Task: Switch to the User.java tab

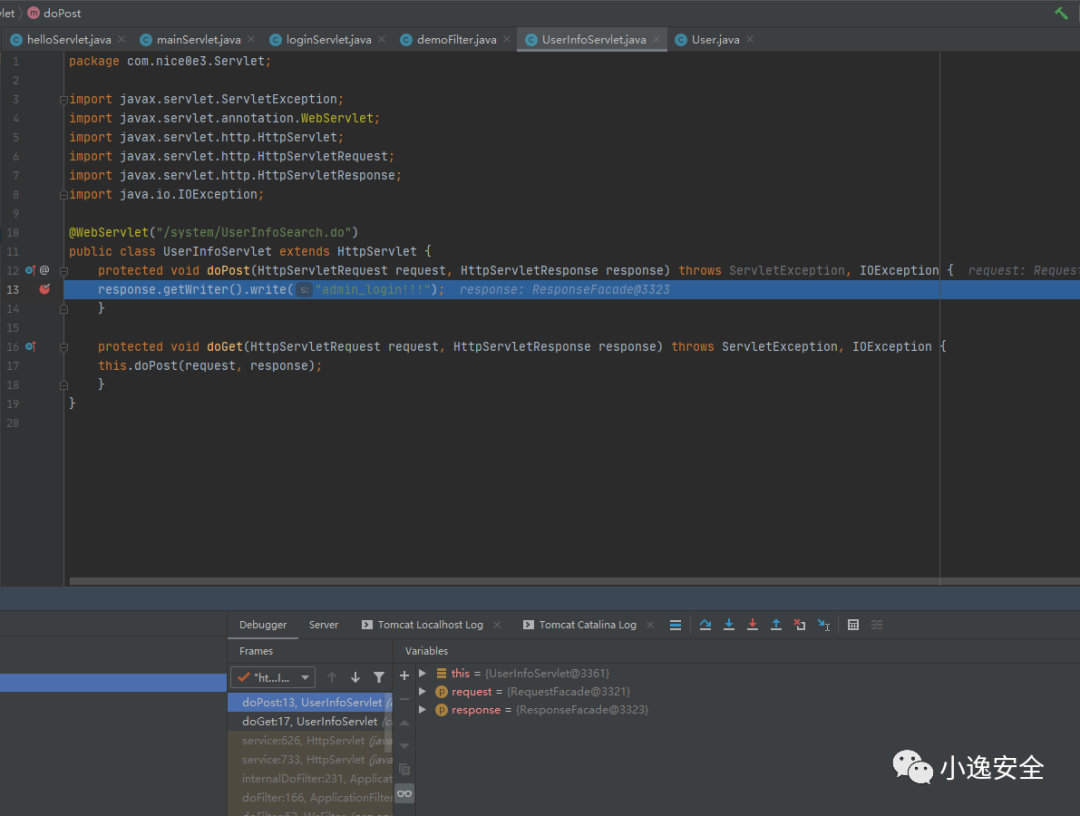Action: pos(715,39)
